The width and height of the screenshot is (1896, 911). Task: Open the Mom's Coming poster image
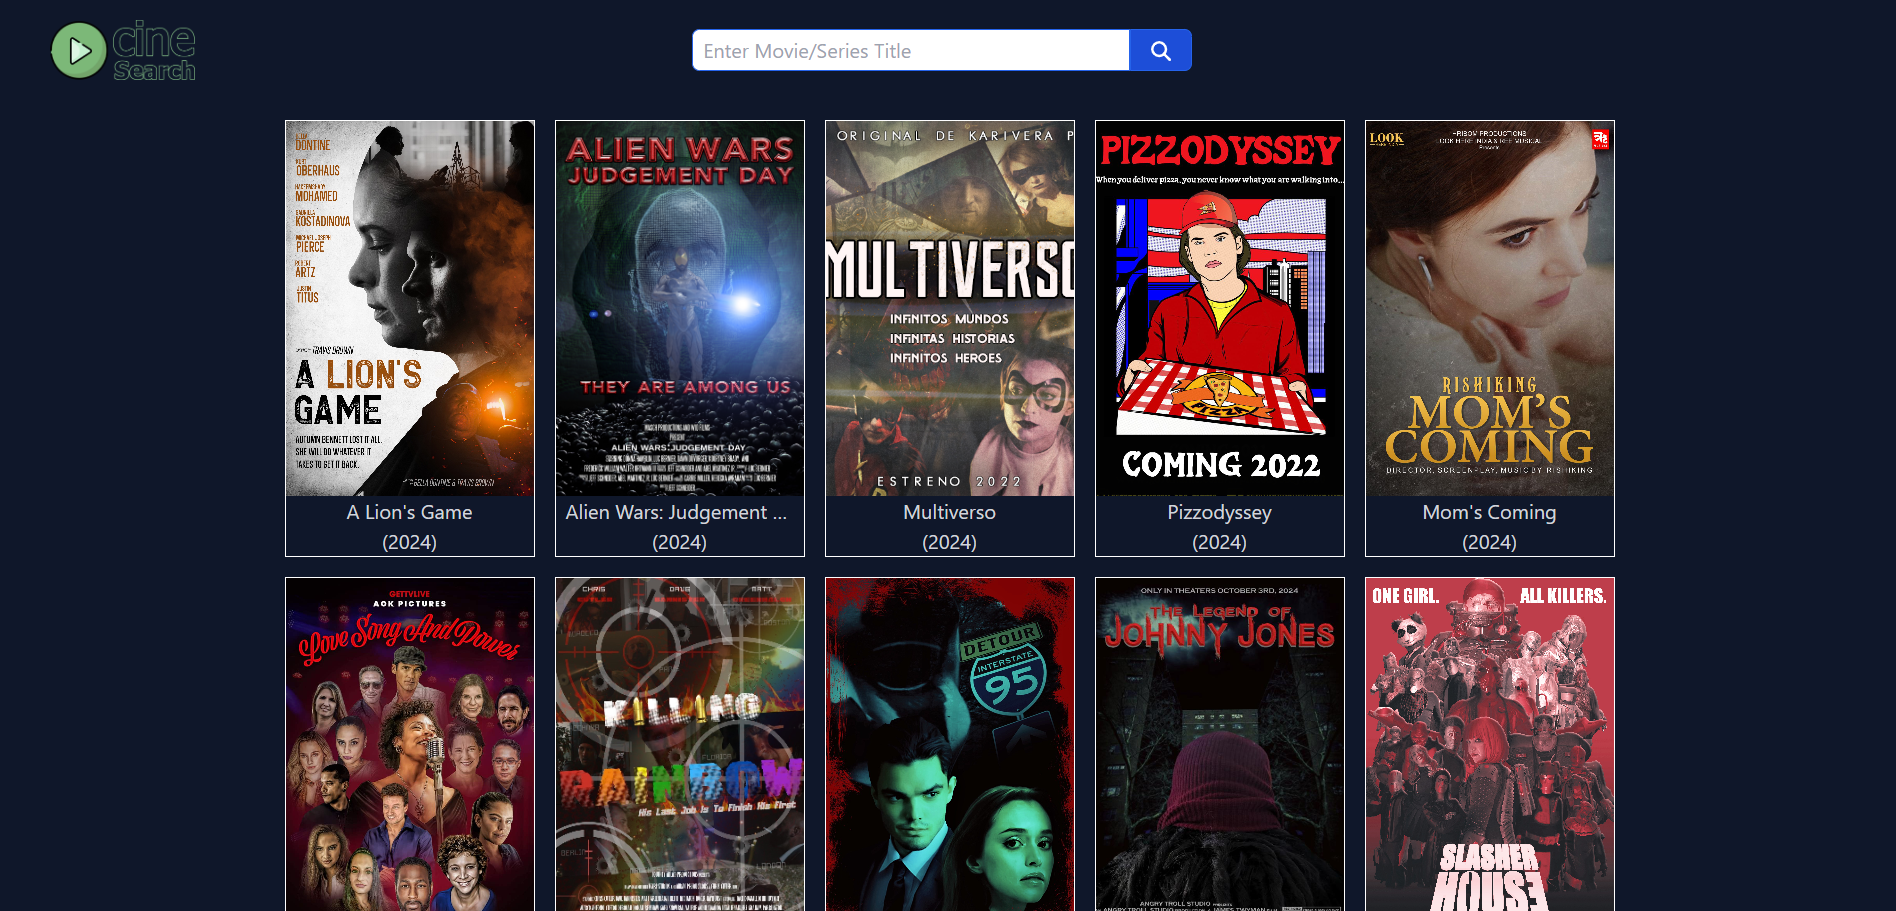(x=1490, y=308)
